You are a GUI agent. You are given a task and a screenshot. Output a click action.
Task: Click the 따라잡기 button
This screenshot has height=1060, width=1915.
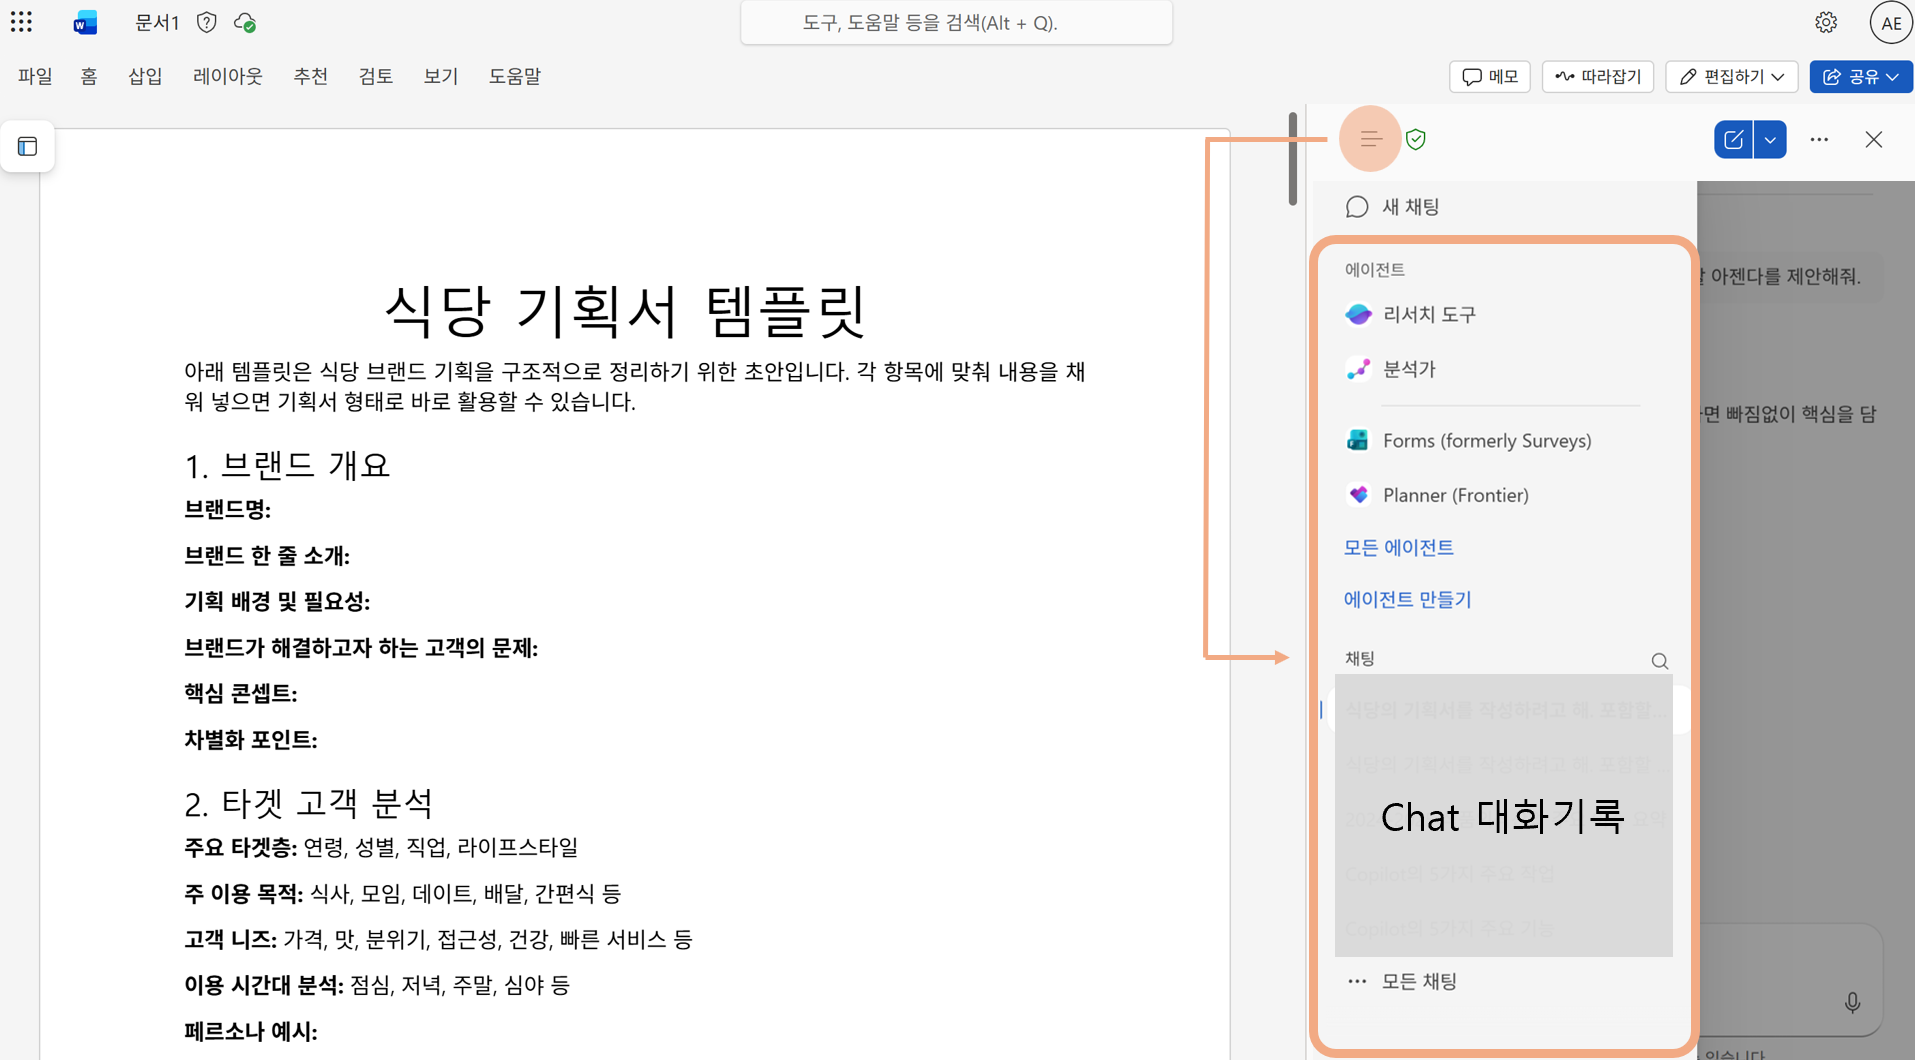click(x=1598, y=77)
